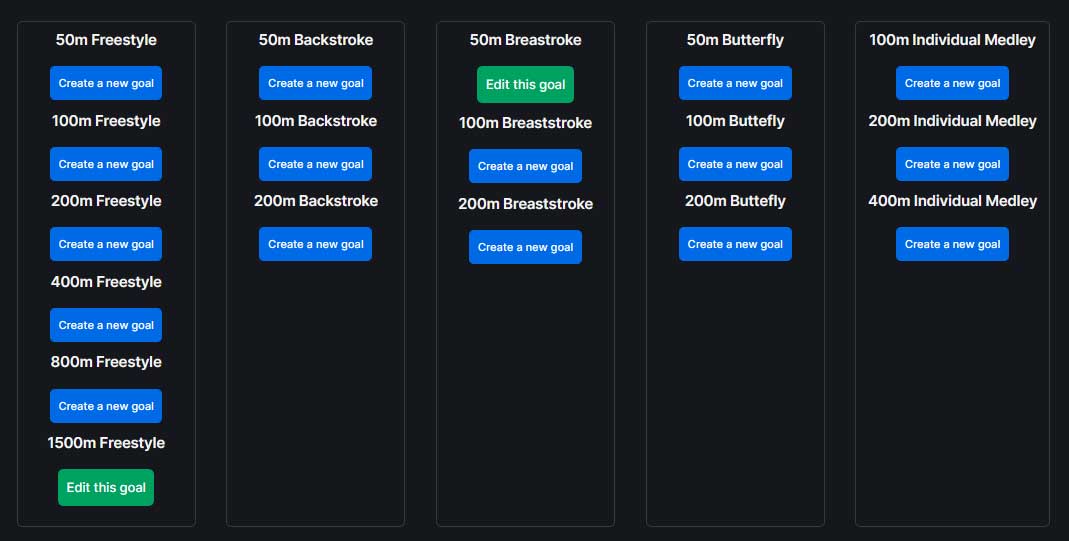Create a new goal for 200m Breaststroke
Viewport: 1069px width, 541px height.
tap(525, 247)
